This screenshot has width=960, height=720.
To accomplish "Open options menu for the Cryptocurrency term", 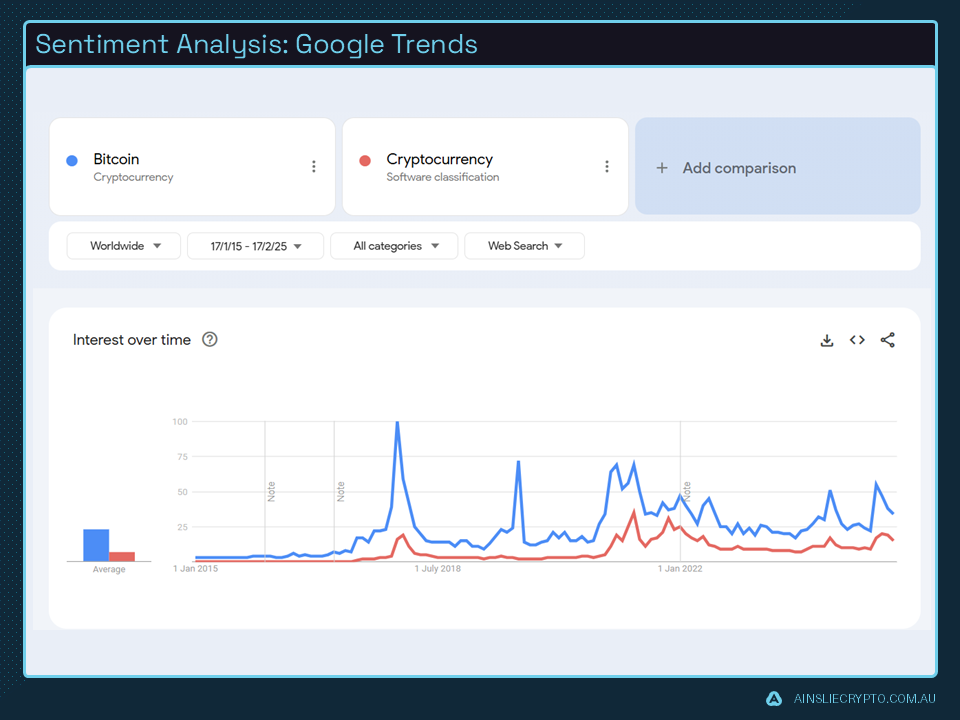I will [x=607, y=166].
